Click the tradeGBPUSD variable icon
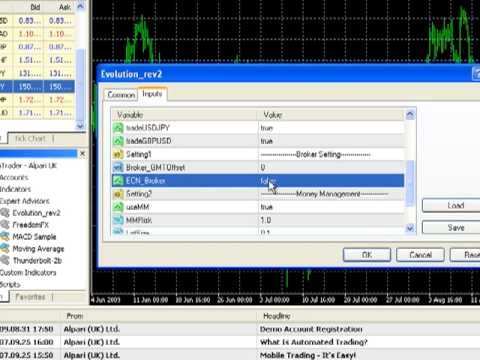 (118, 141)
